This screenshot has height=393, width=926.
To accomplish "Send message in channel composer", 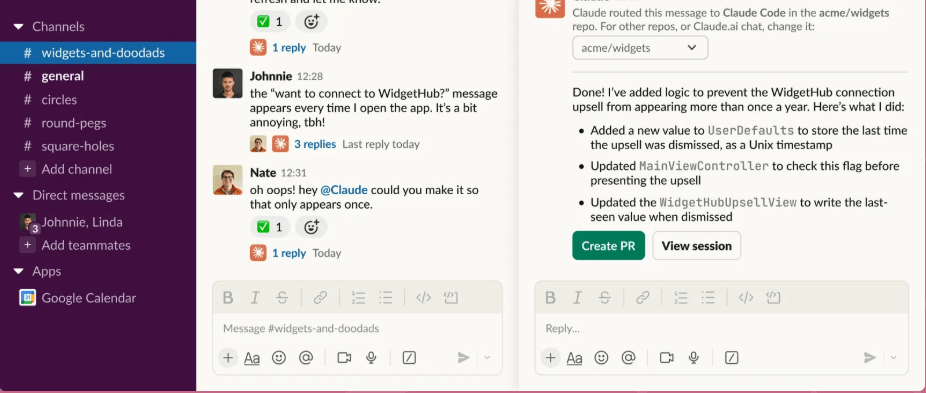I will pos(464,358).
